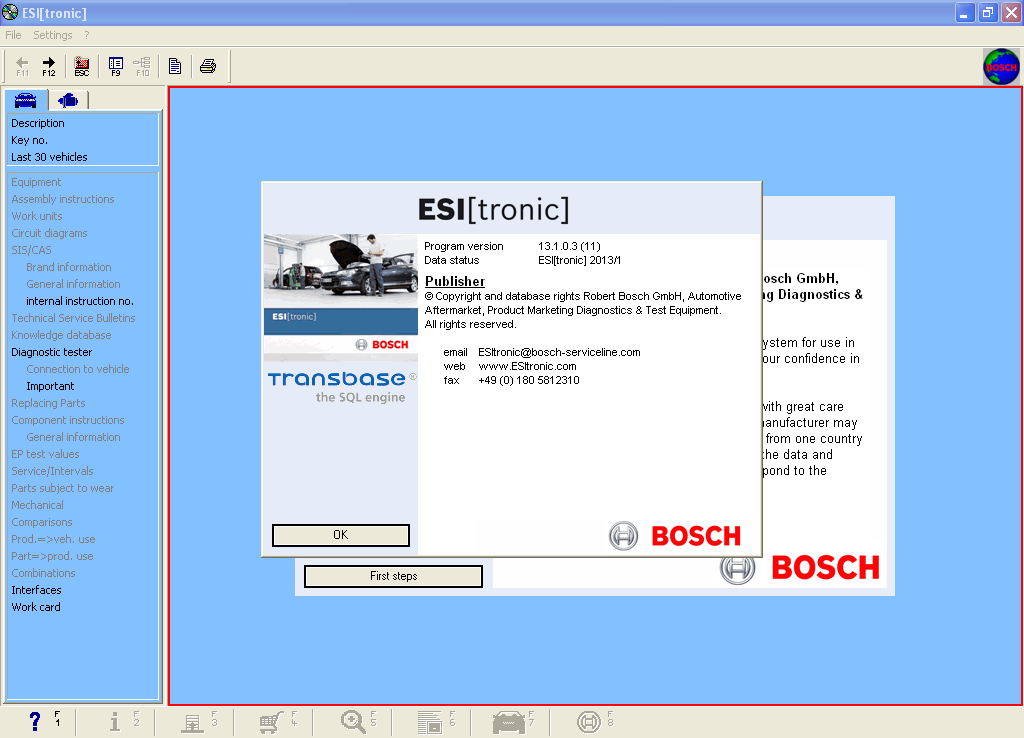Viewport: 1024px width, 738px height.
Task: Click the www.ESItronic.com web address
Action: click(528, 366)
